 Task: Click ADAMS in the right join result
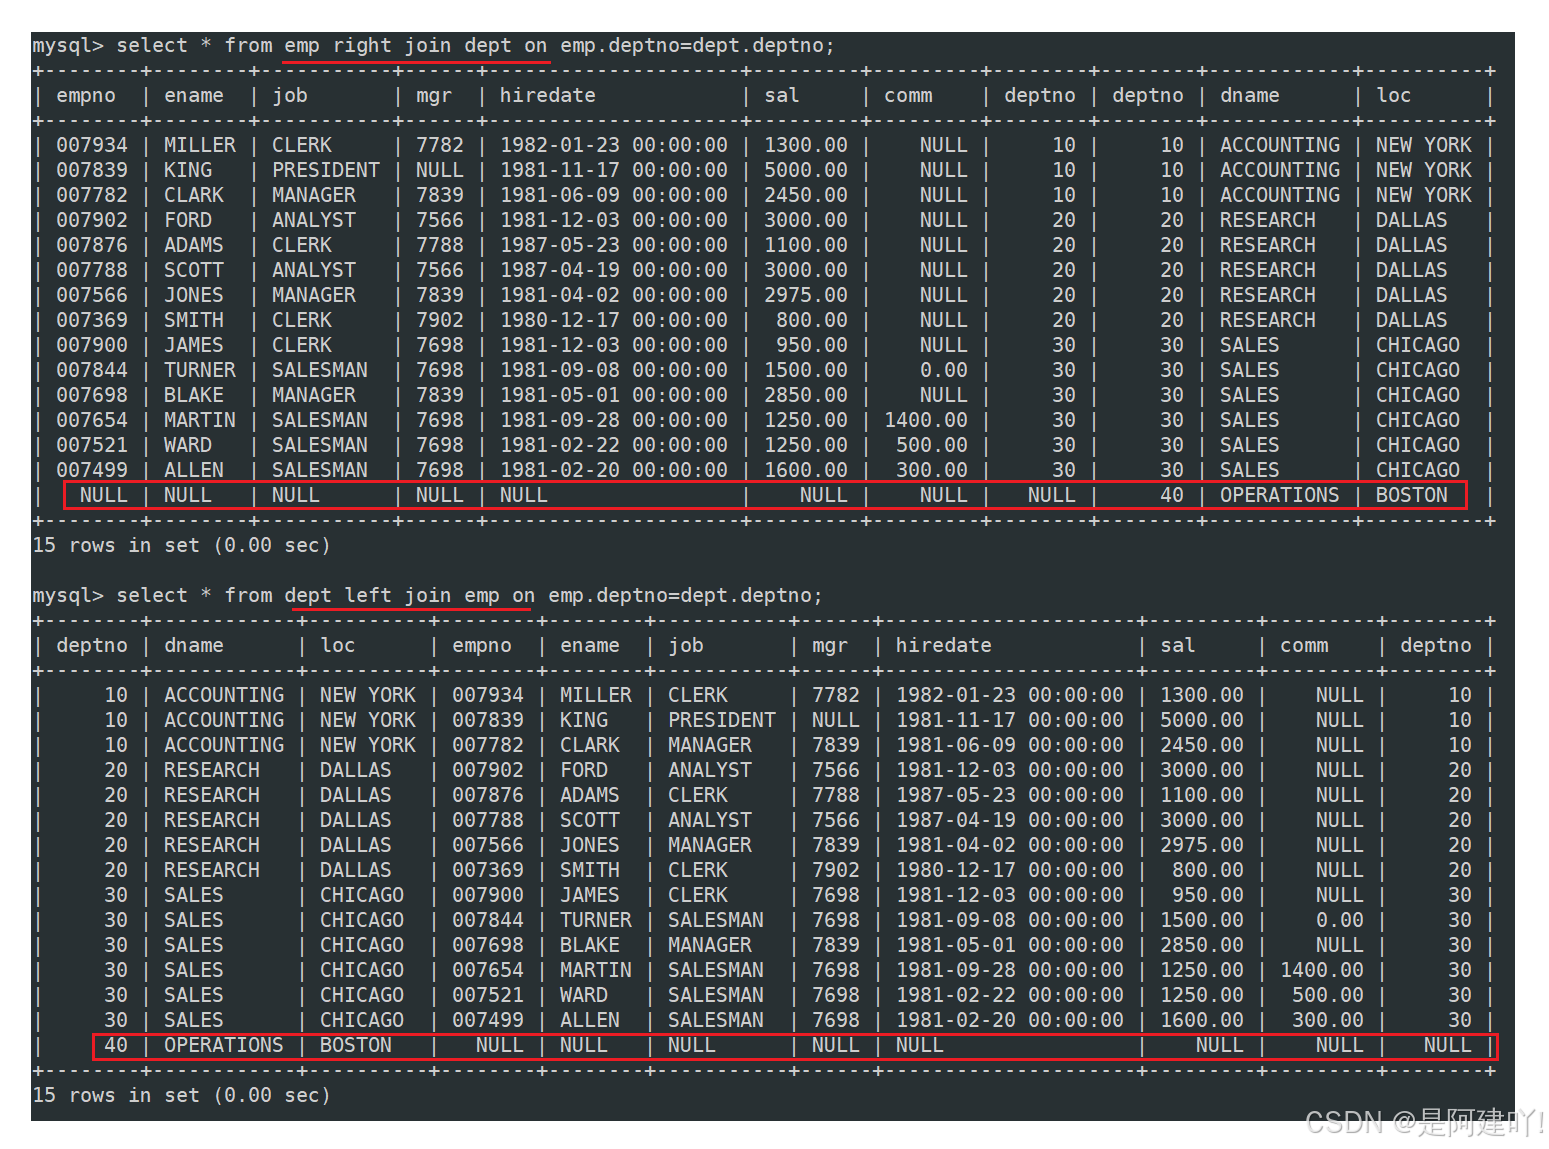[x=194, y=246]
